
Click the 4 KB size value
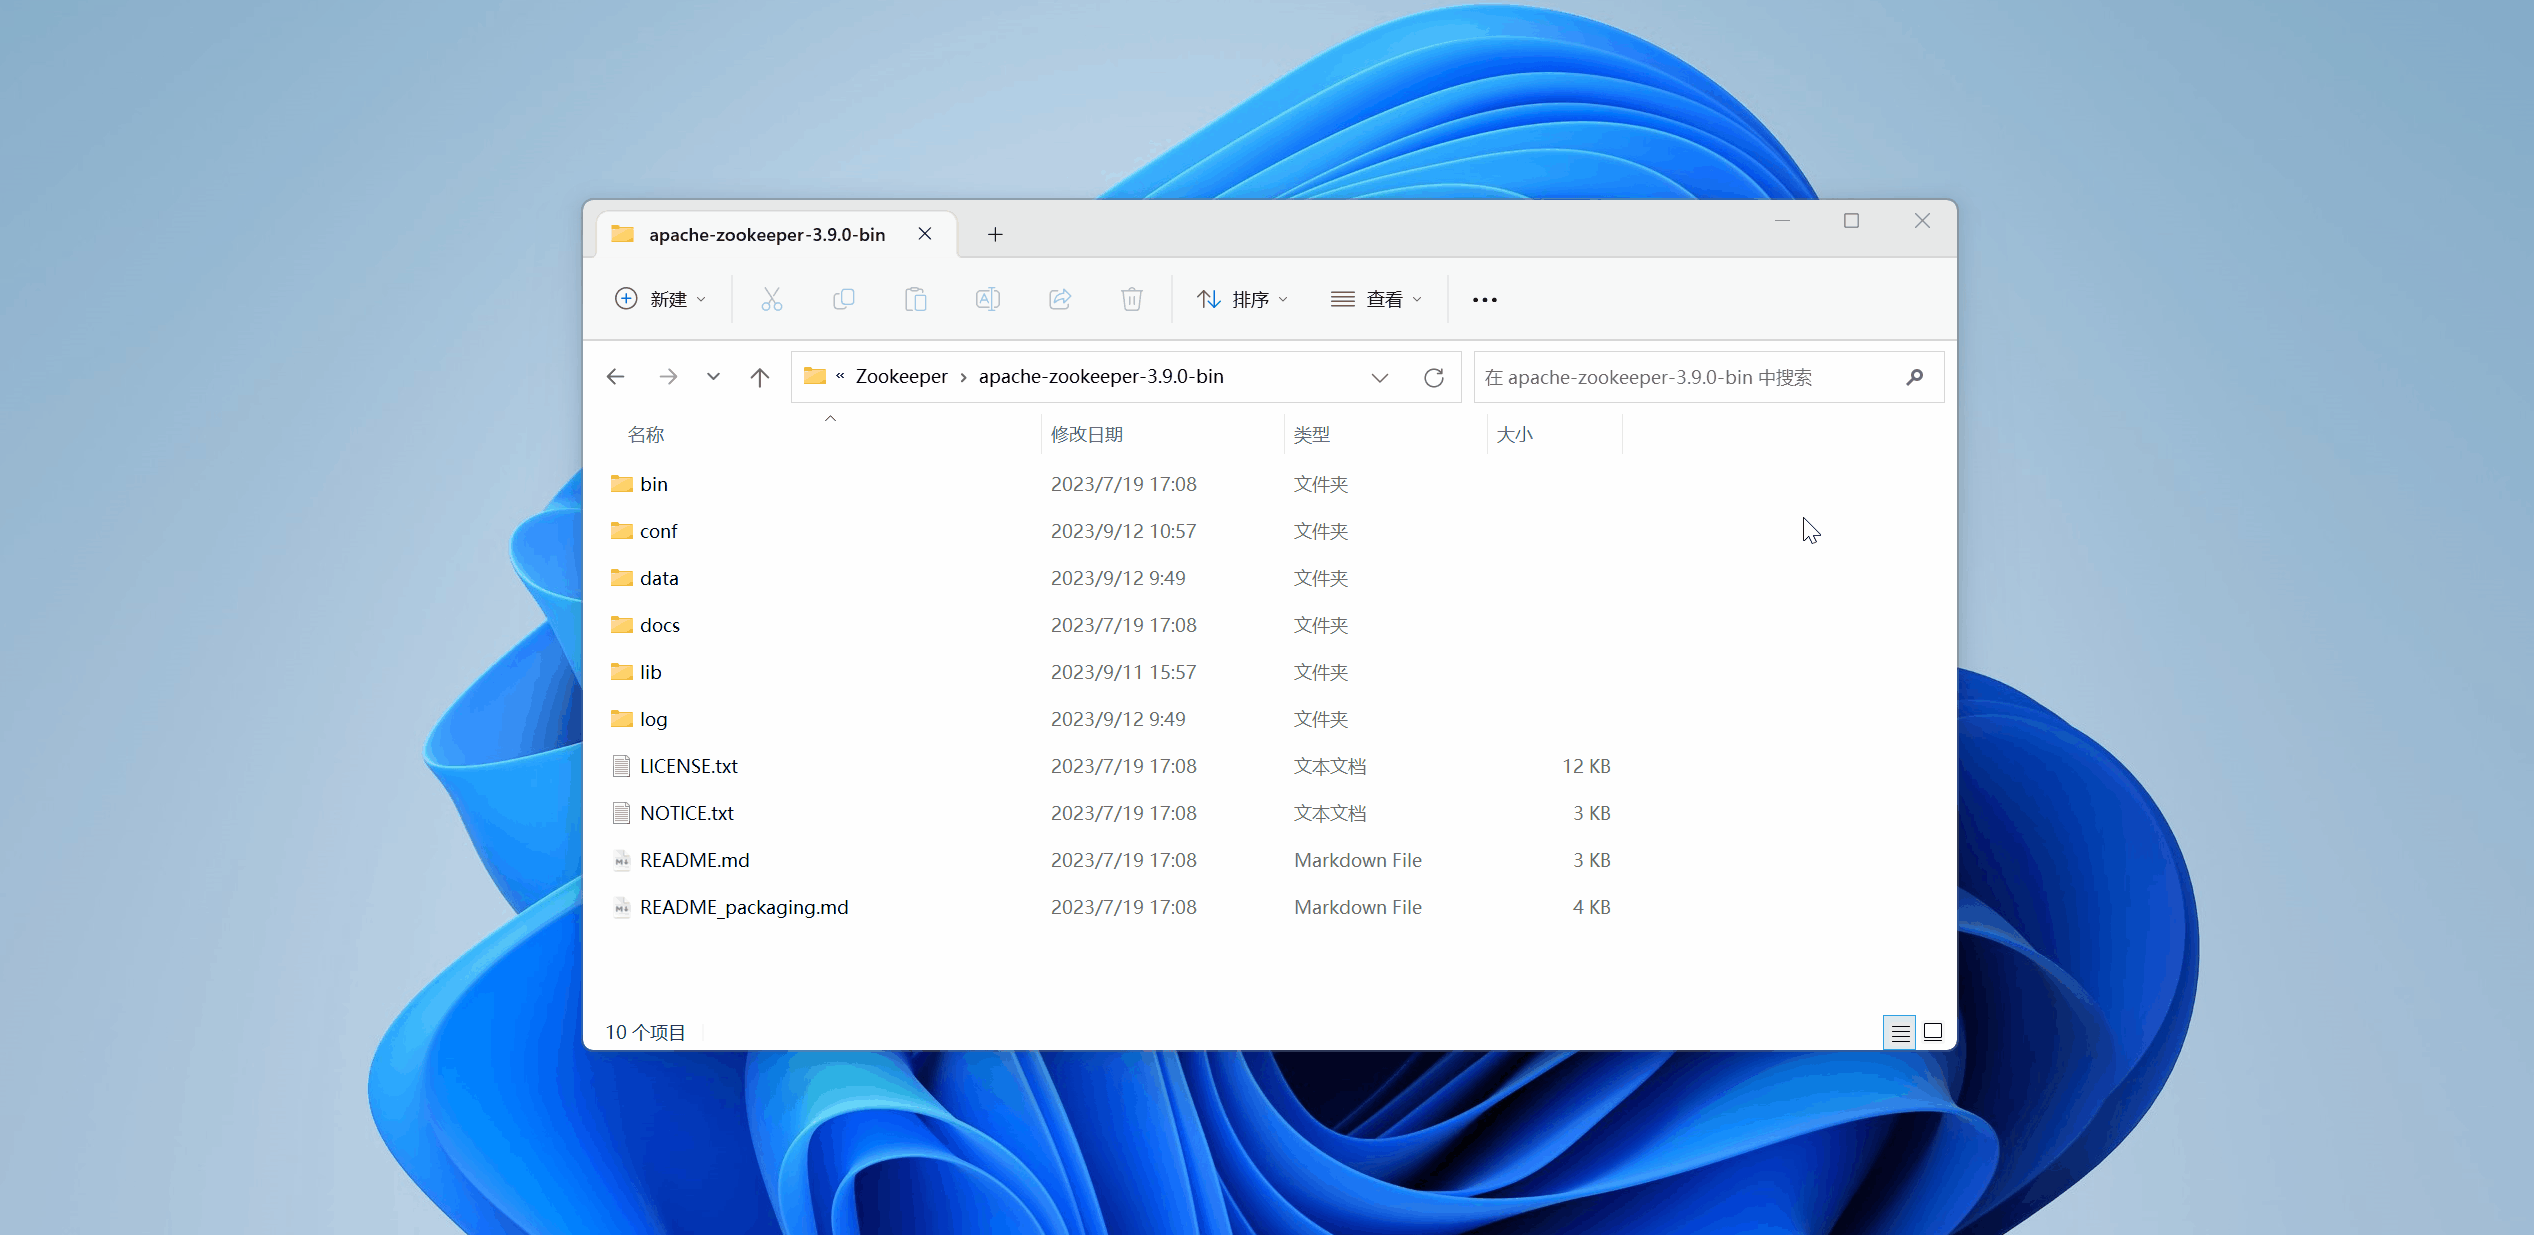pyautogui.click(x=1591, y=907)
